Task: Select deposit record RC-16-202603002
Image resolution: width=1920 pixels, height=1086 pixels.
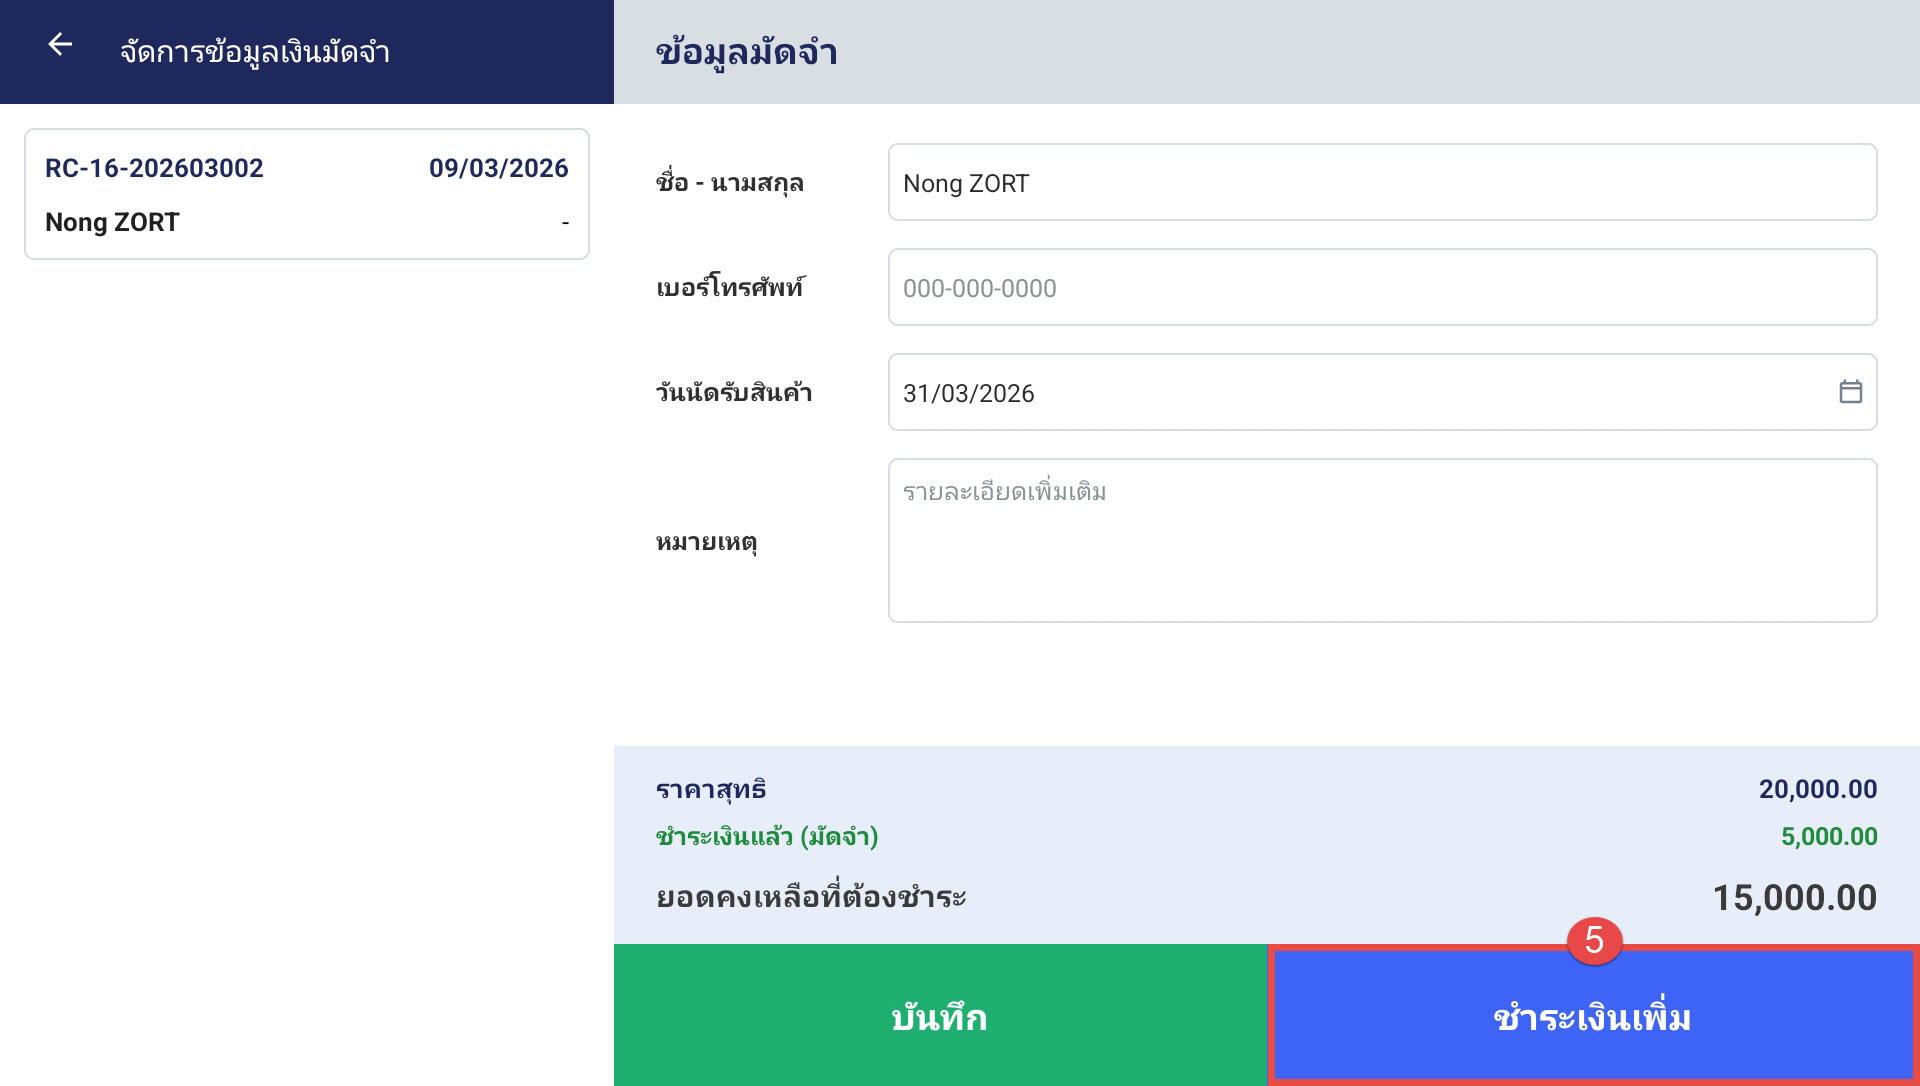Action: tap(154, 168)
